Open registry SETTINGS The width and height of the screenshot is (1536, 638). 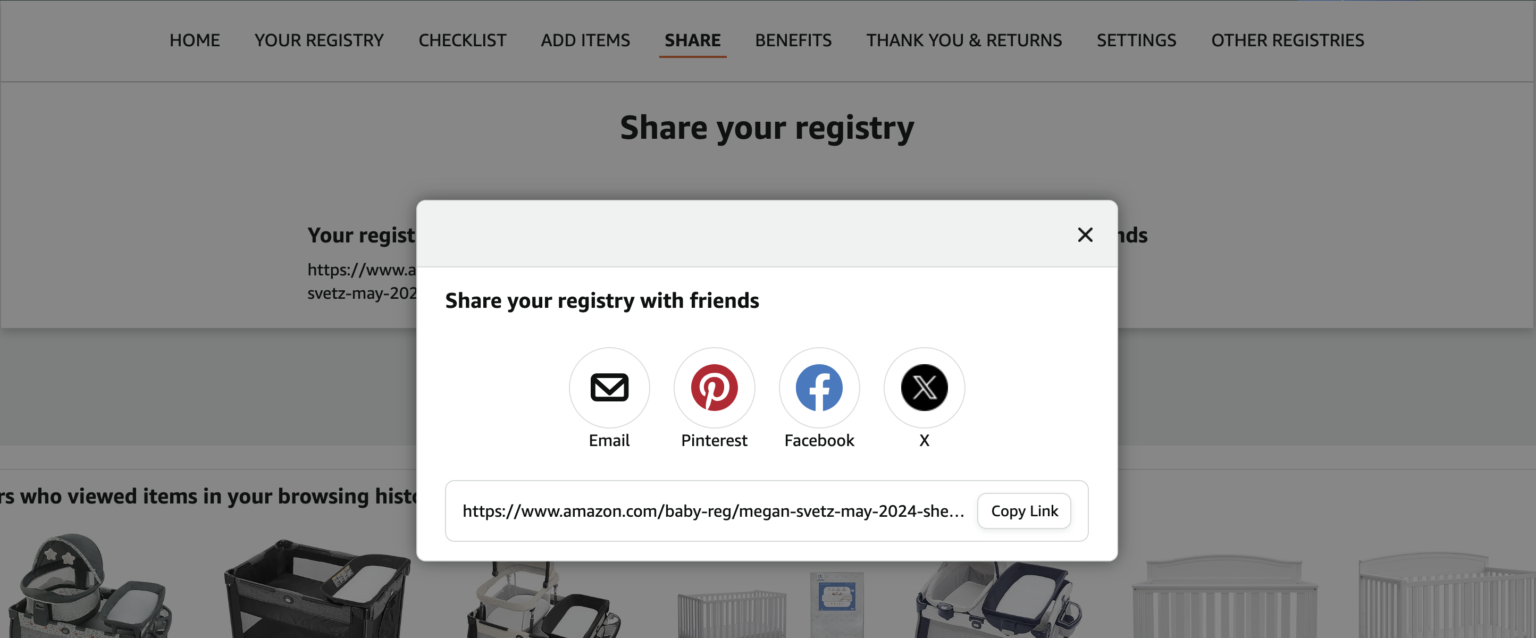click(x=1136, y=40)
